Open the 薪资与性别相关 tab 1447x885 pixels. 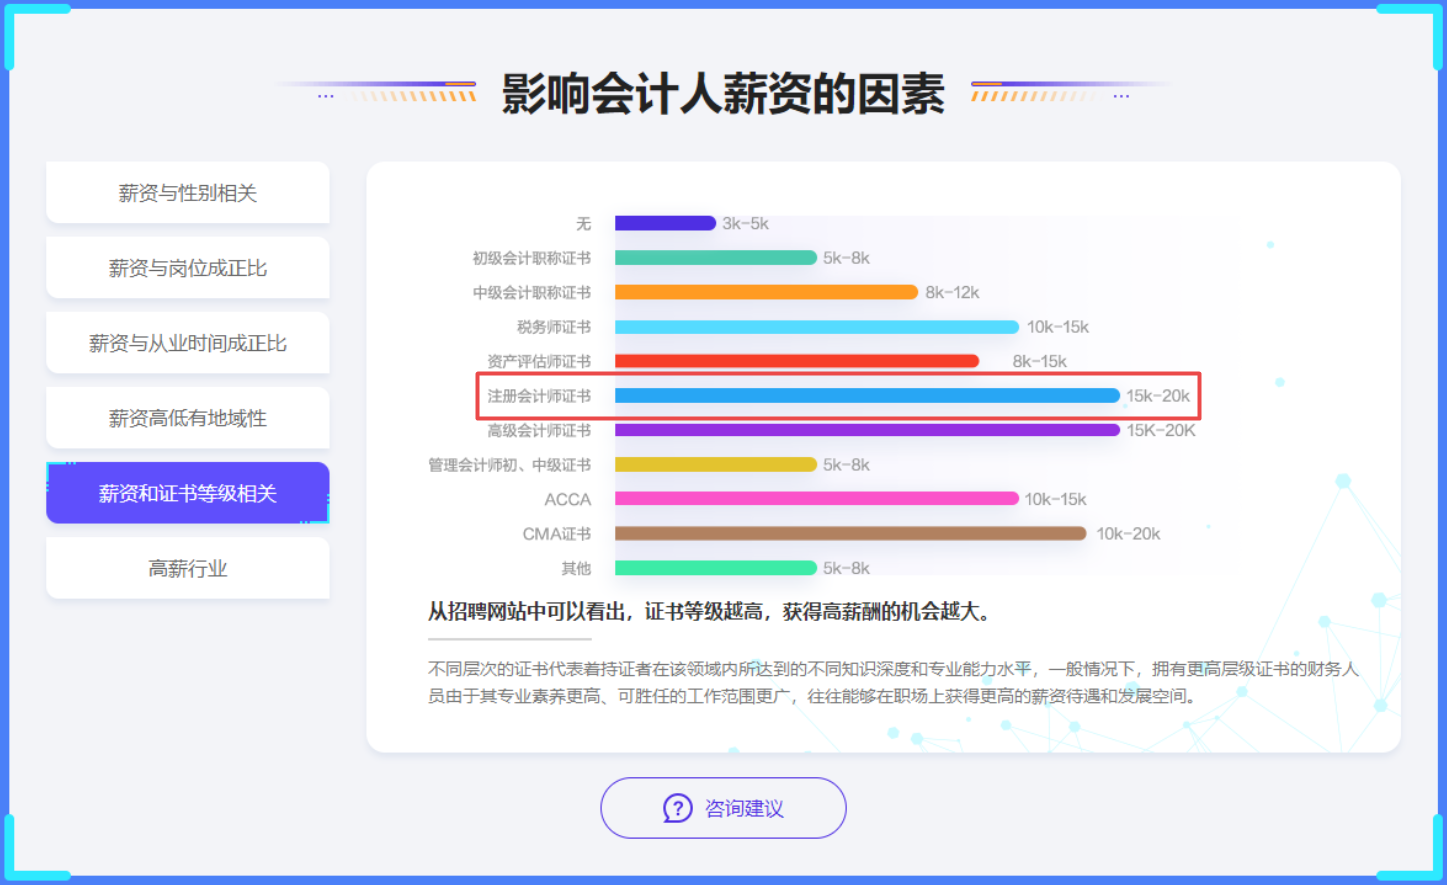coord(188,192)
